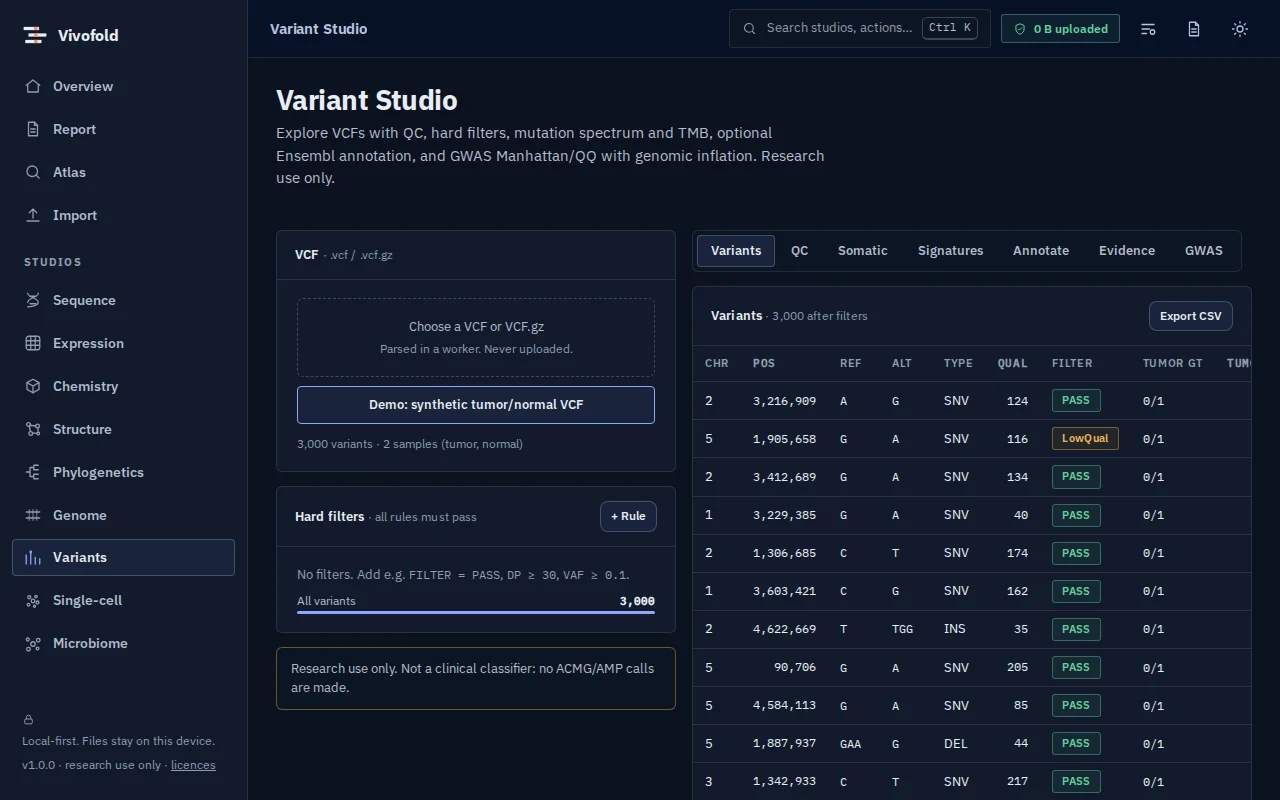The image size is (1280, 800).
Task: Export variants with Export CSV button
Action: tap(1191, 316)
